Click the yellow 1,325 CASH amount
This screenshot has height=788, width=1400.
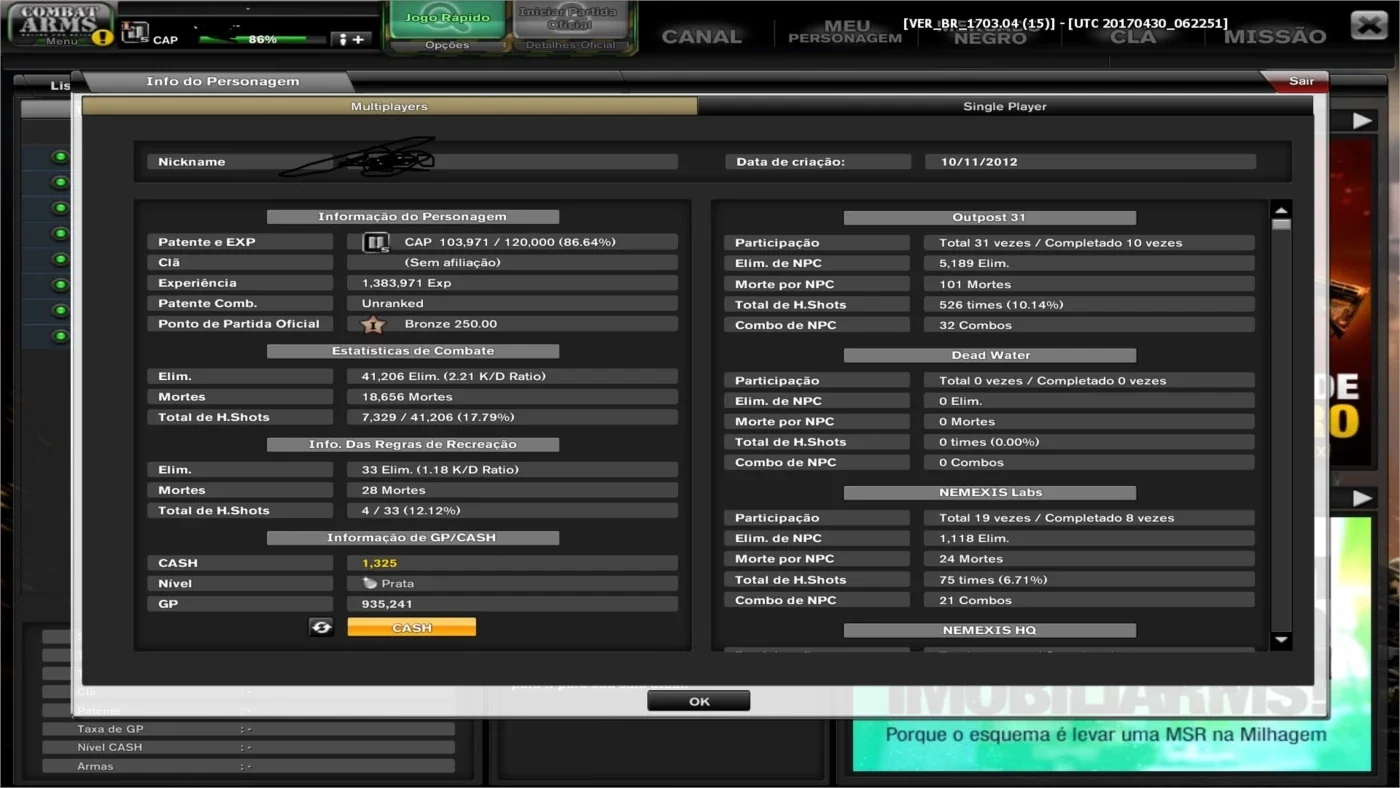click(512, 563)
